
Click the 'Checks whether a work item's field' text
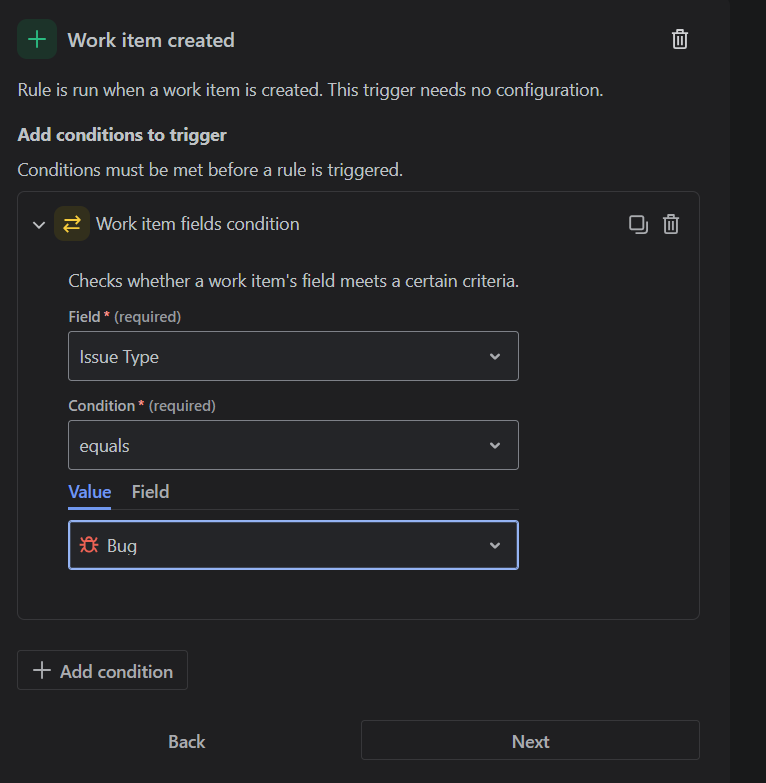[294, 281]
